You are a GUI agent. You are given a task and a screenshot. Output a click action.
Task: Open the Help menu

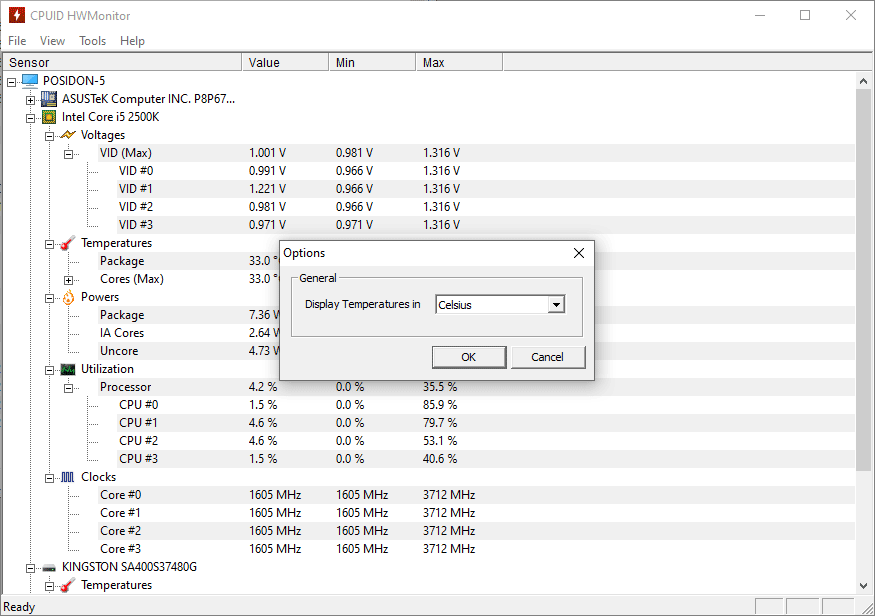tap(132, 41)
